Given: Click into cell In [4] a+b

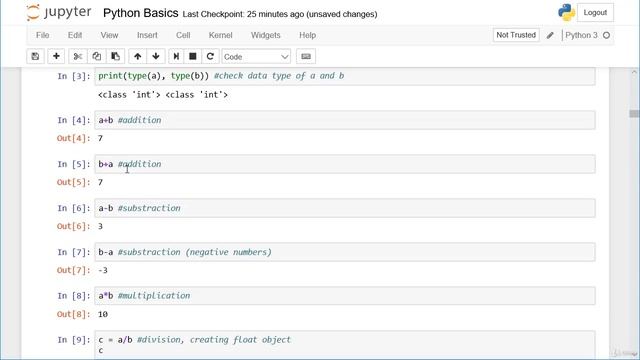Looking at the screenshot, I should [x=345, y=120].
